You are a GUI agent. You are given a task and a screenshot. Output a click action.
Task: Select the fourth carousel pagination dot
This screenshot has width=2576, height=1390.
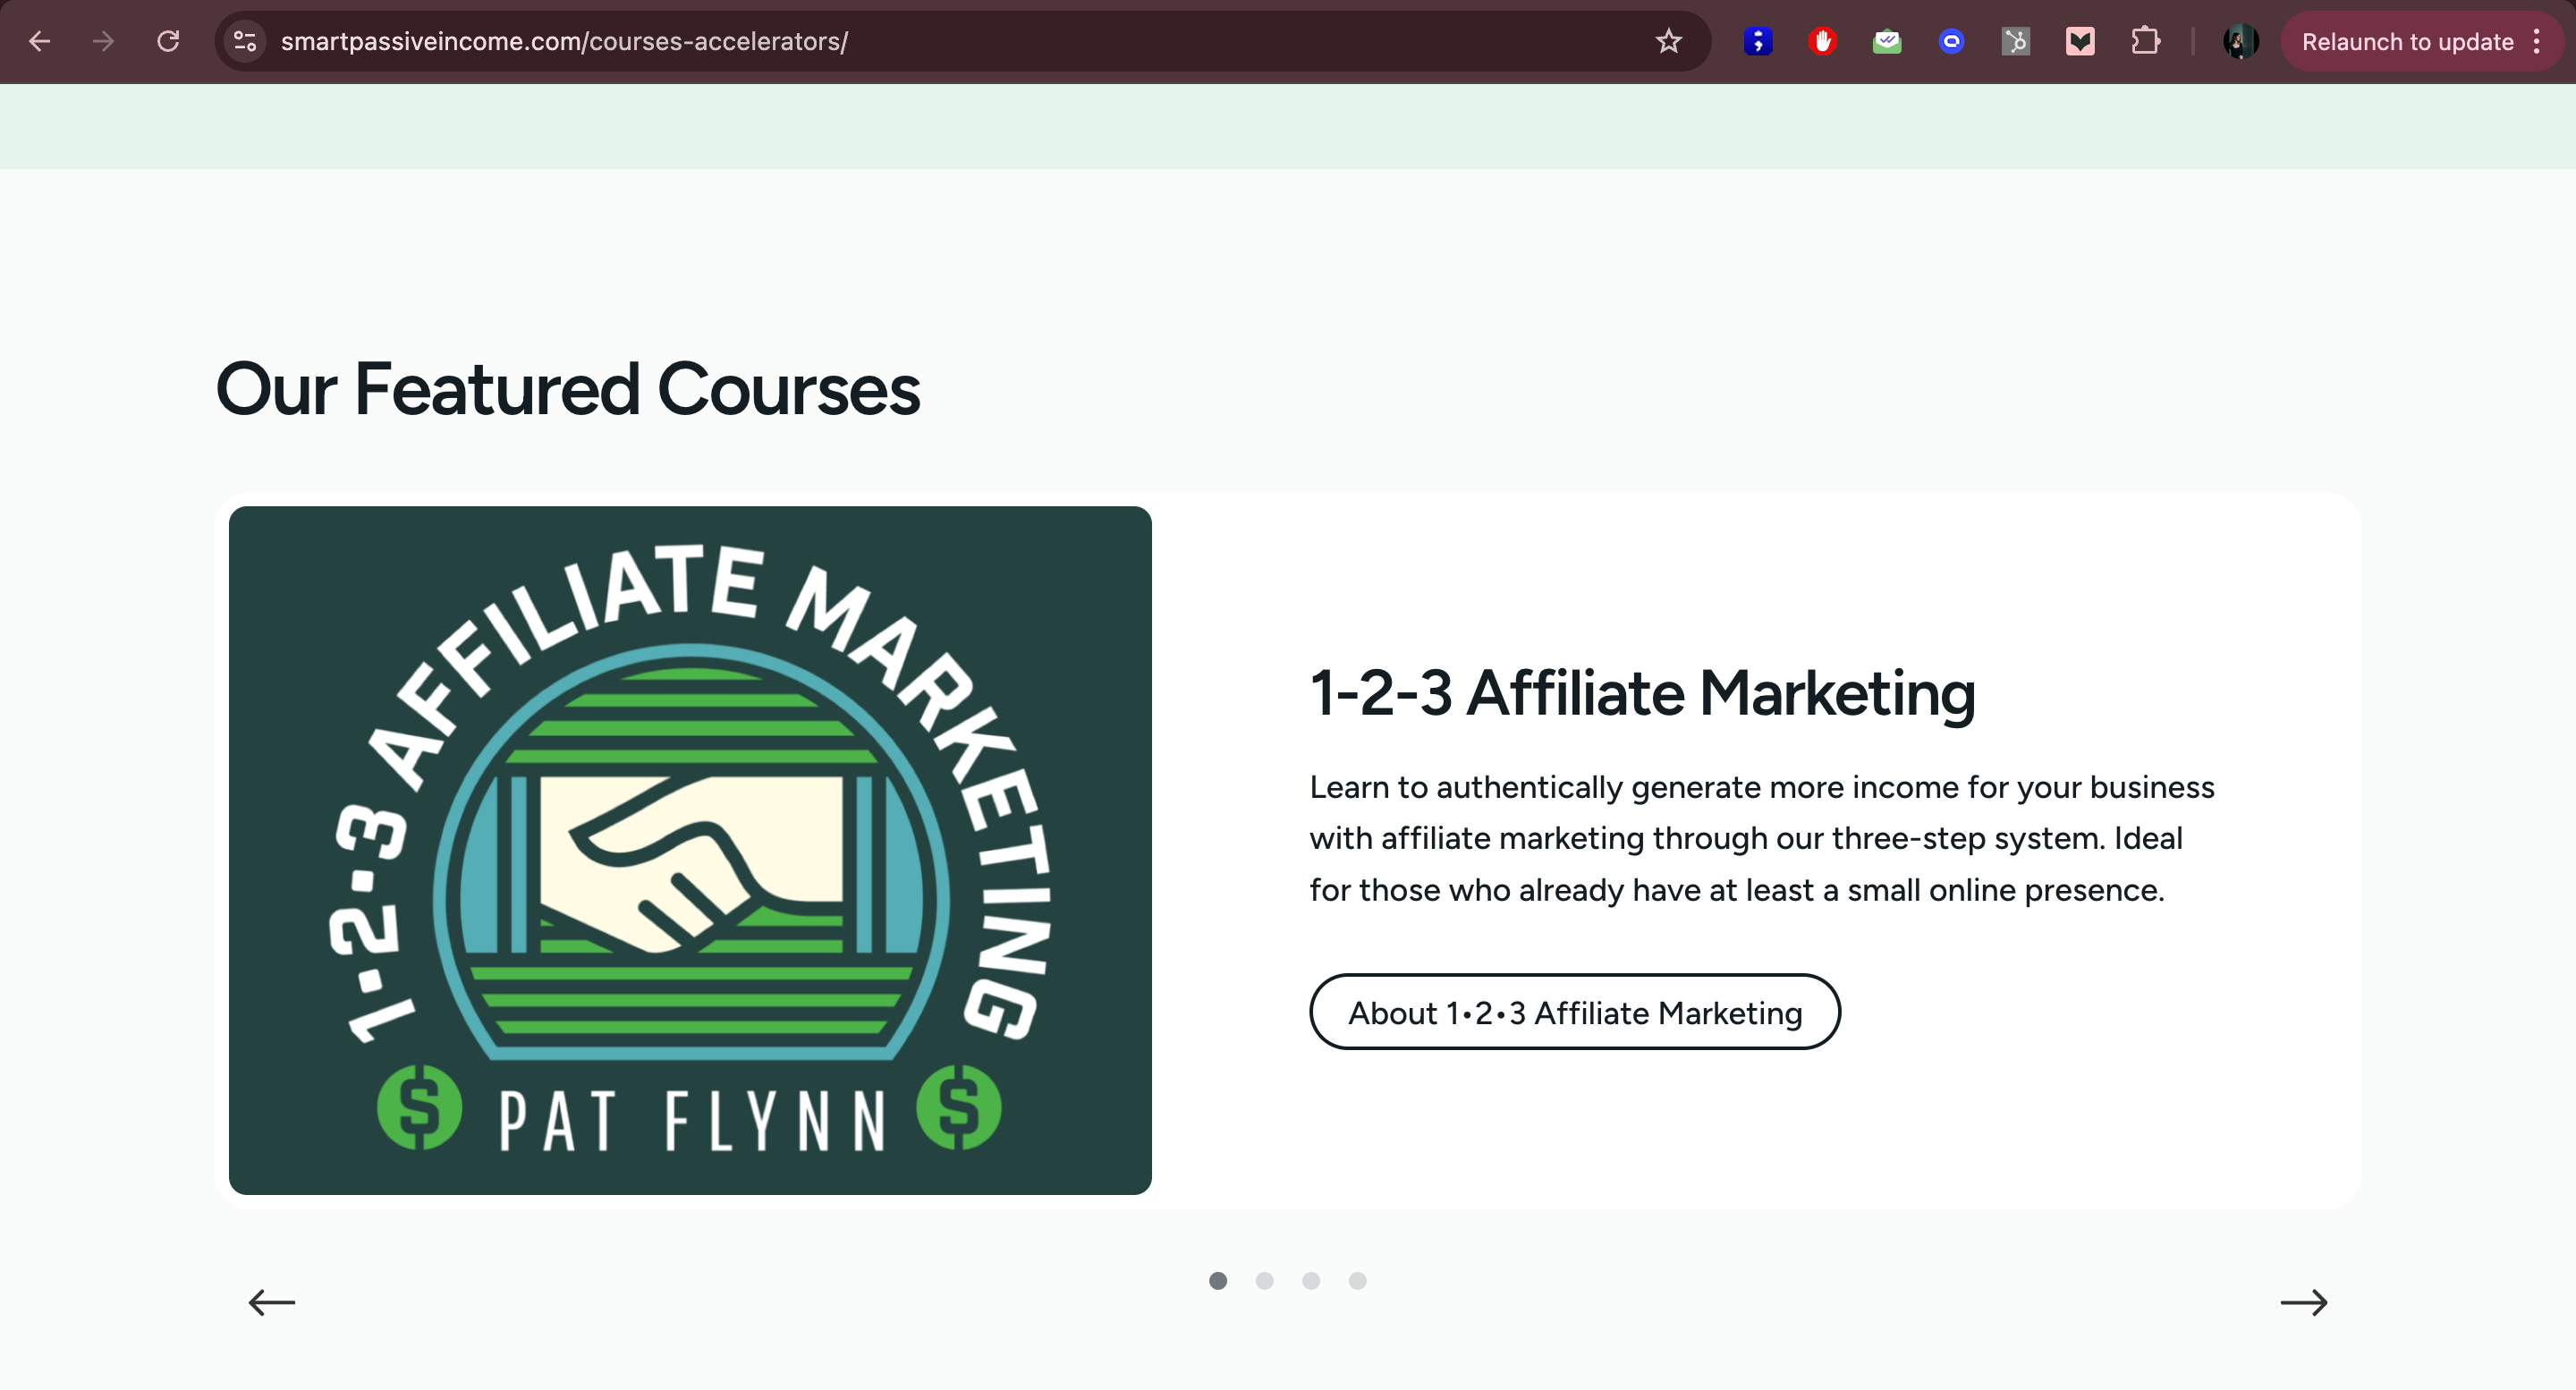1357,1281
